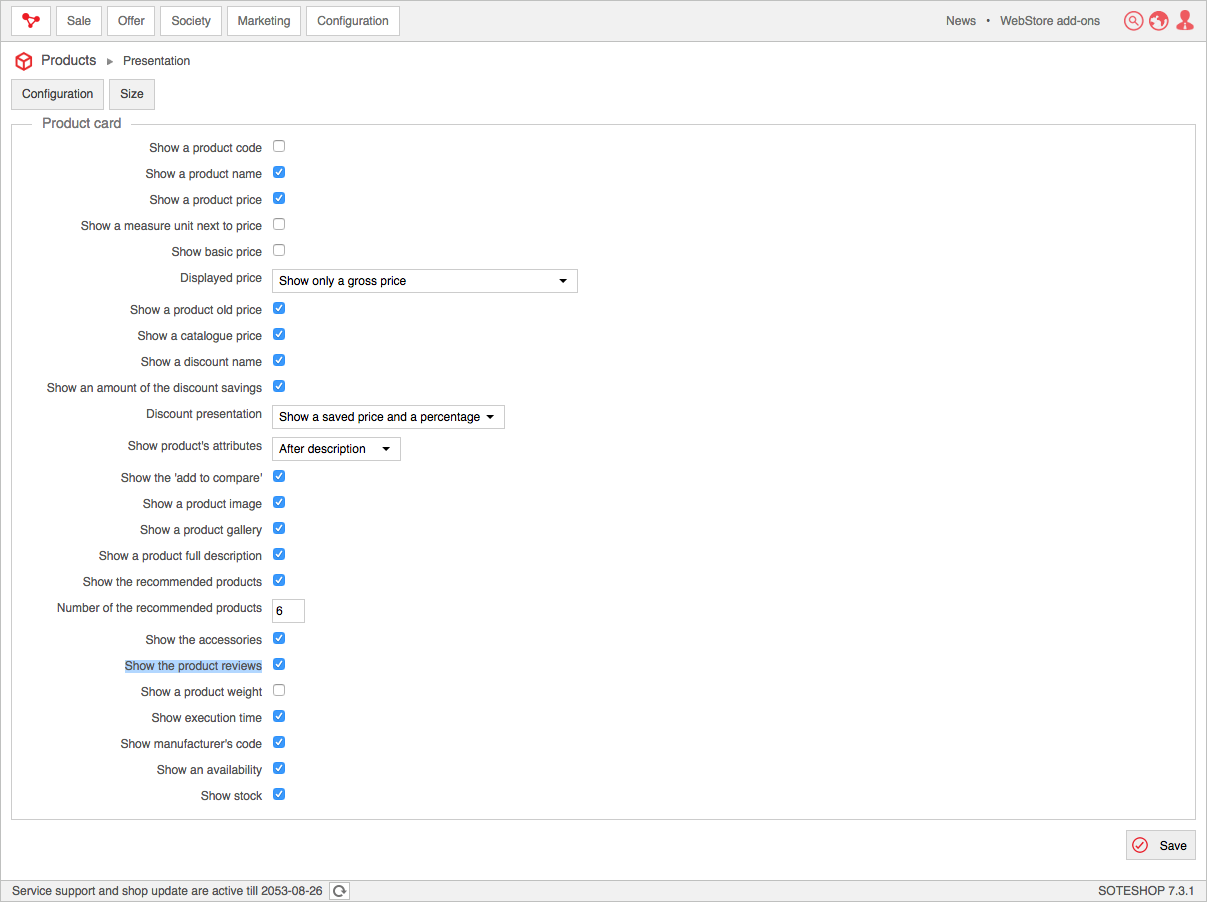Enable Show a product weight checkbox
This screenshot has height=902, width=1207.
(x=279, y=690)
